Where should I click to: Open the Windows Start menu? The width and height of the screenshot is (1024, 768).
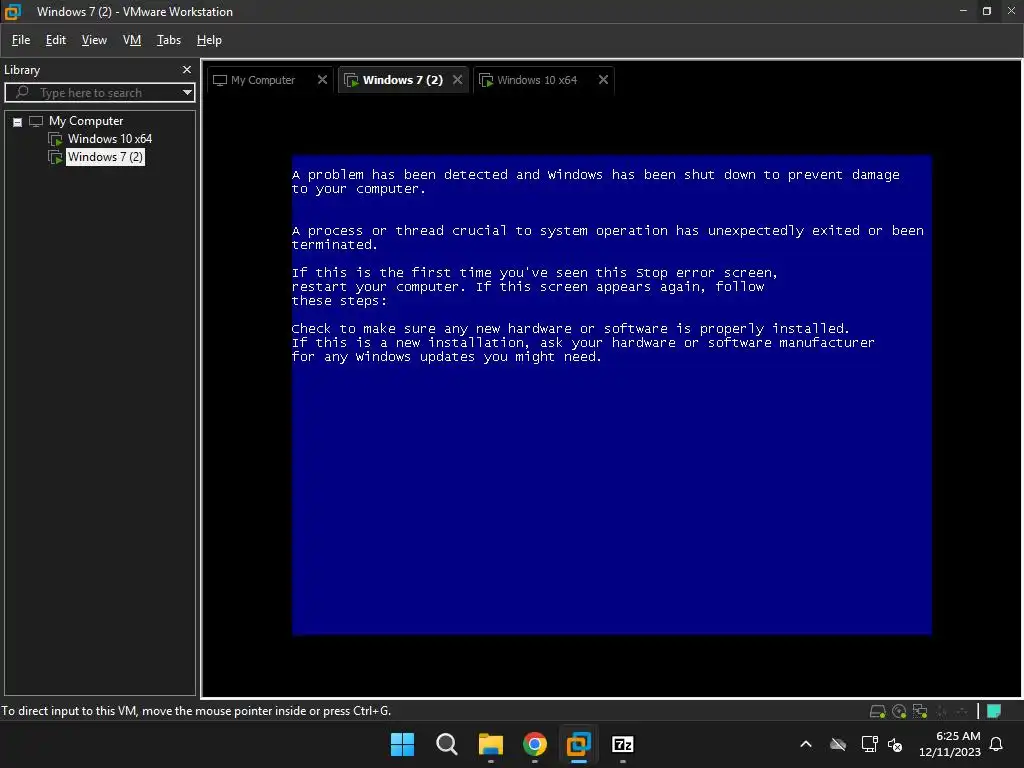pyautogui.click(x=402, y=744)
